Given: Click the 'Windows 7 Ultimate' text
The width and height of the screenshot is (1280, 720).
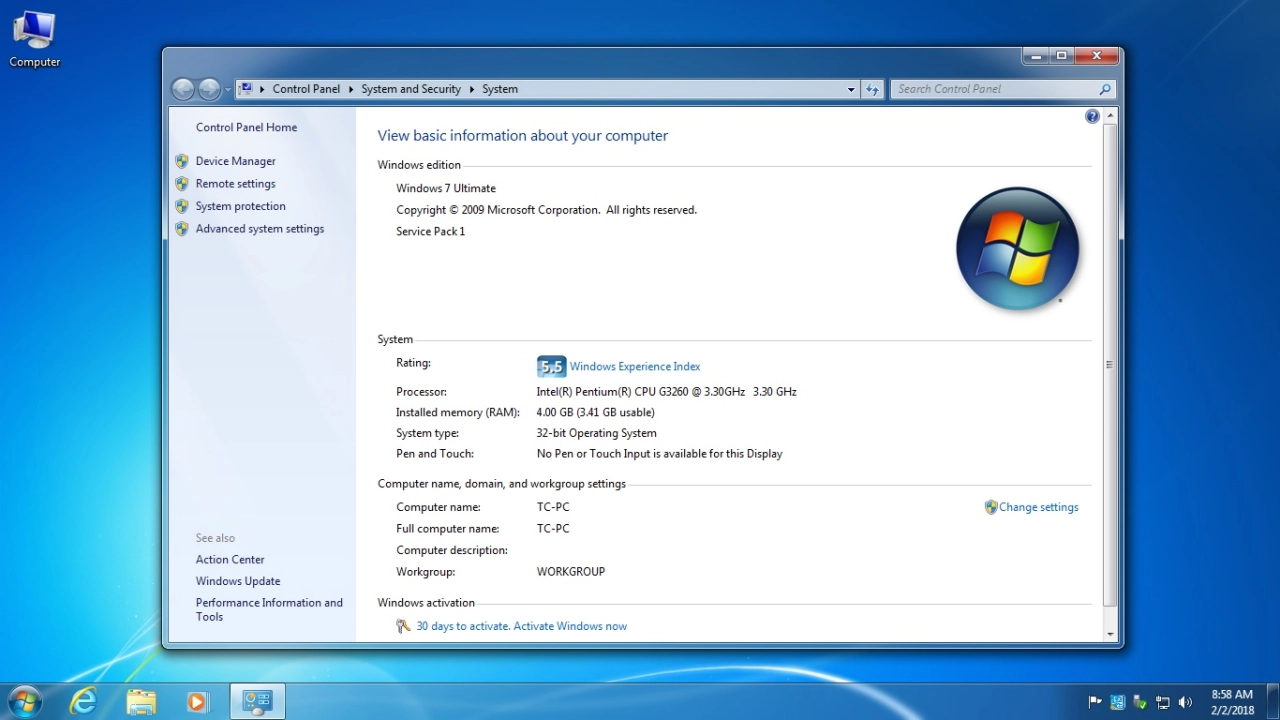Looking at the screenshot, I should tap(446, 188).
